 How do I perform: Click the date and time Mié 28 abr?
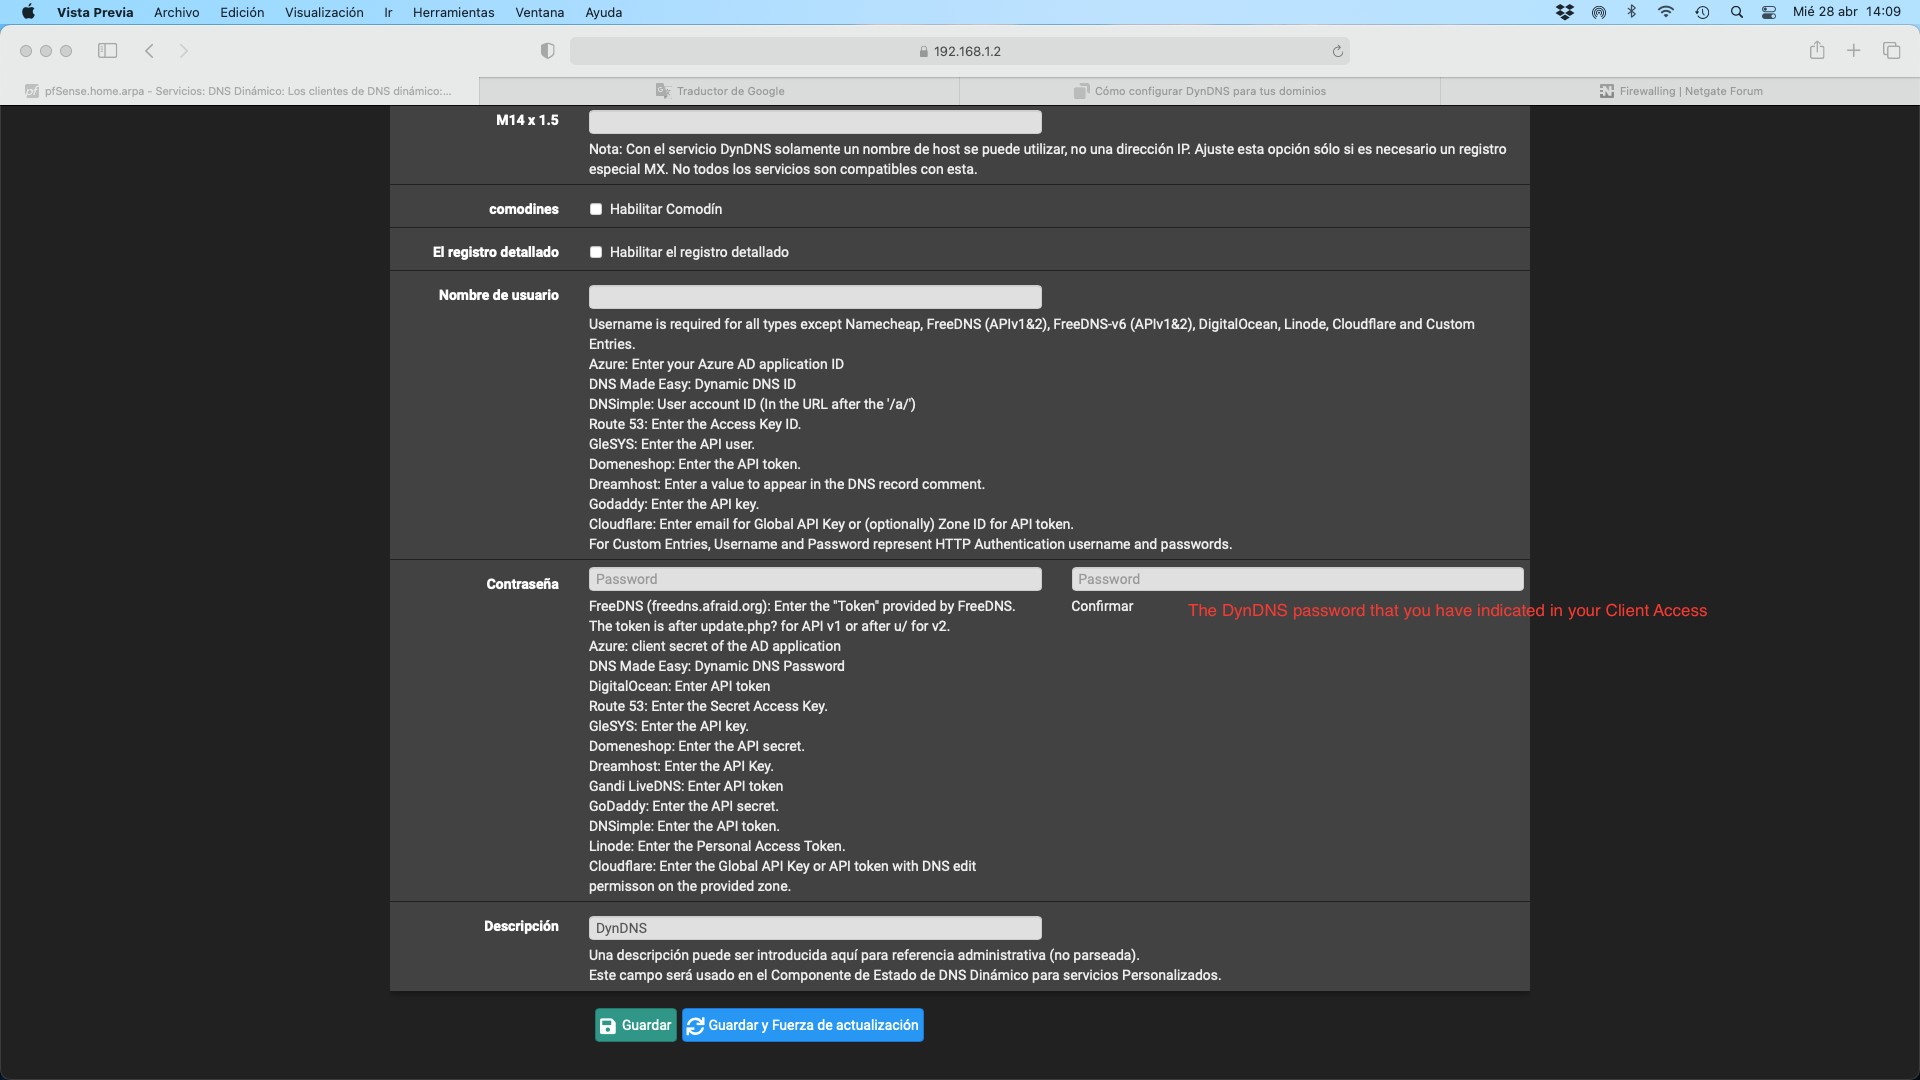tap(1847, 12)
